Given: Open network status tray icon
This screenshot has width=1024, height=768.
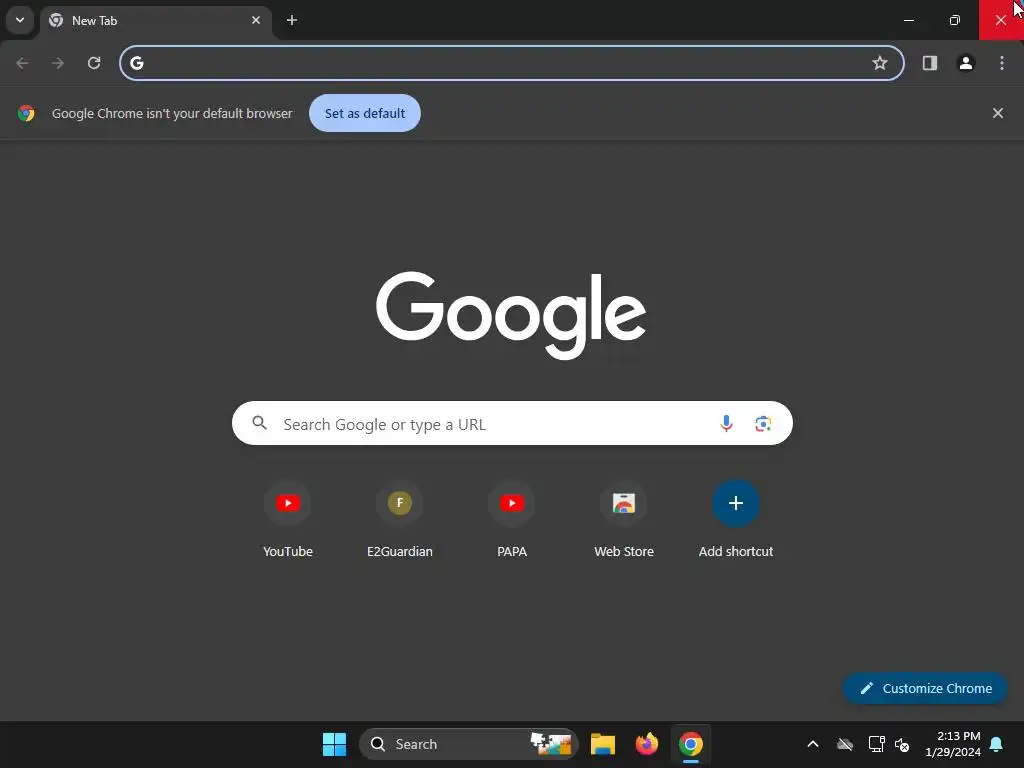Looking at the screenshot, I should click(876, 744).
